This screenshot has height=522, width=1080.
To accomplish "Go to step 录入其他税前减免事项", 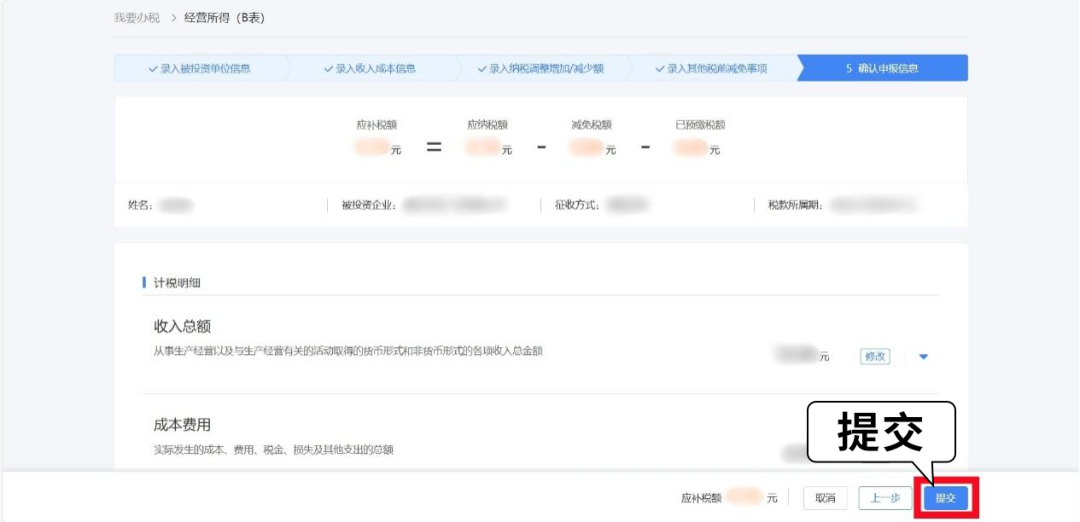I will (x=712, y=68).
